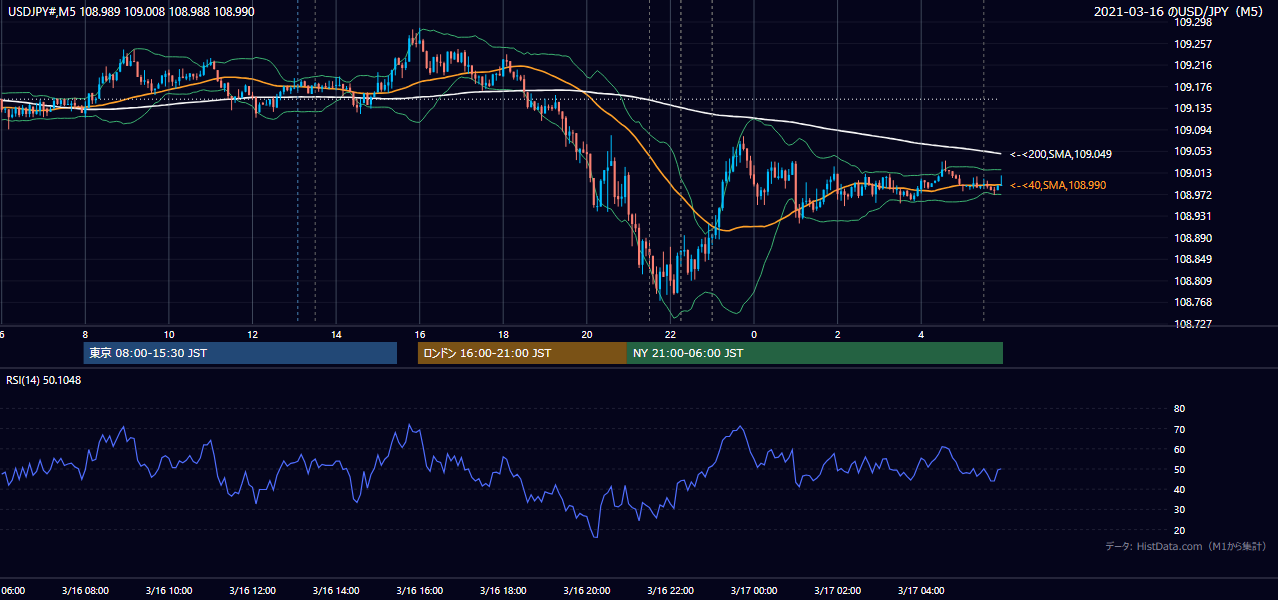Click price axis label 108.890

click(1193, 238)
